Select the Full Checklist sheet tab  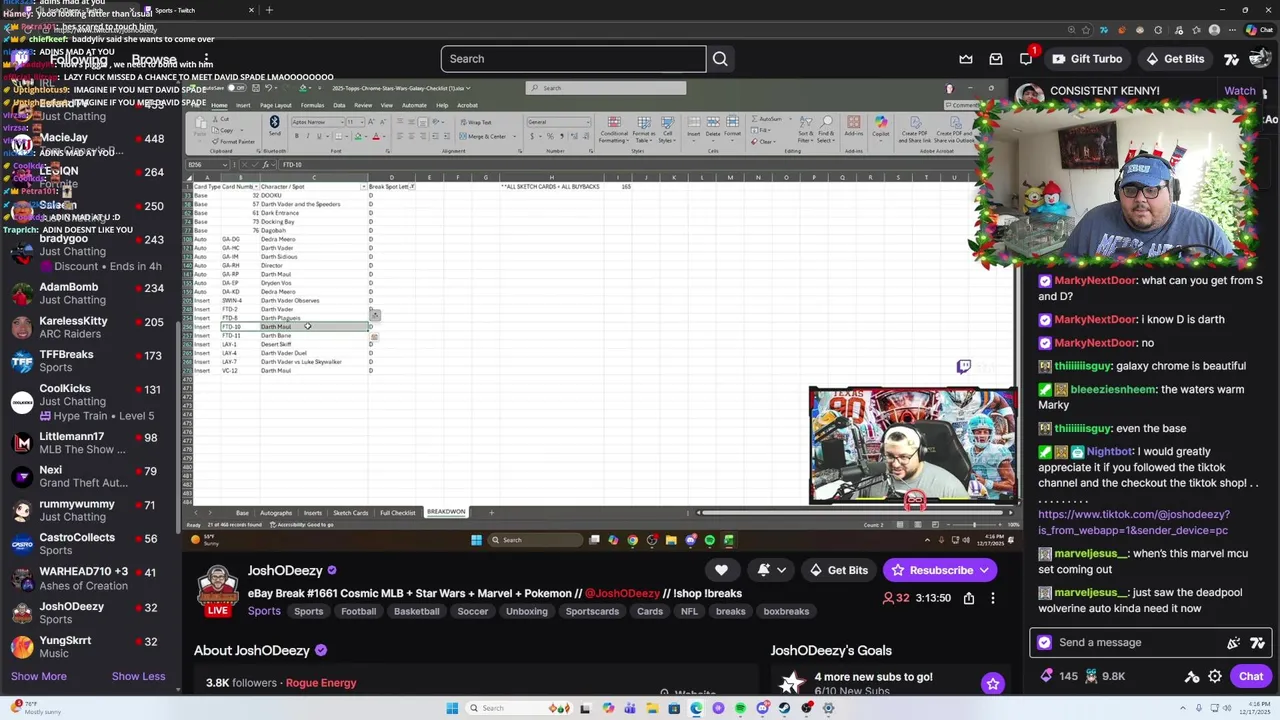397,513
